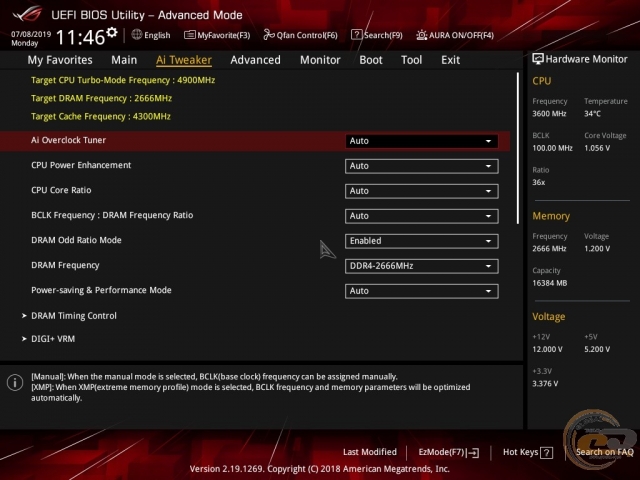The width and height of the screenshot is (640, 480).
Task: Open Search on FAQ
Action: 604,452
